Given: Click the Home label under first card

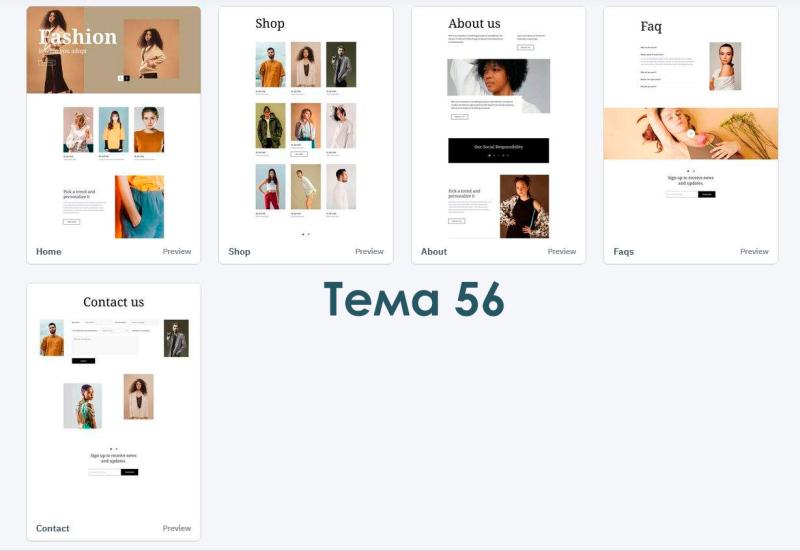Looking at the screenshot, I should coord(48,252).
